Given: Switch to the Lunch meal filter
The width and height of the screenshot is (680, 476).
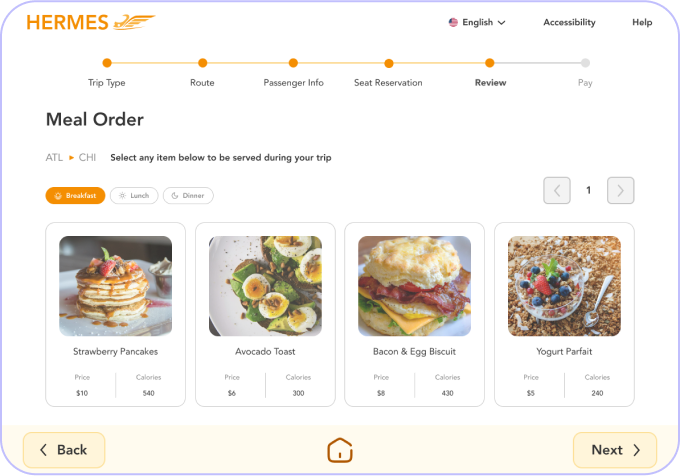Looking at the screenshot, I should [134, 196].
